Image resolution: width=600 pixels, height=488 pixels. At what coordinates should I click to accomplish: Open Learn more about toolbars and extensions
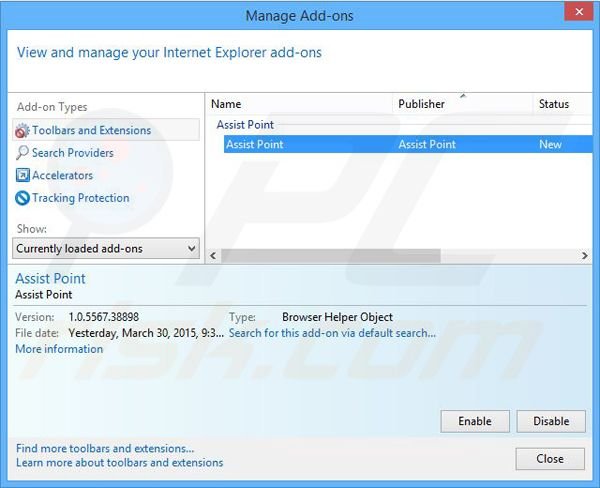[x=119, y=463]
